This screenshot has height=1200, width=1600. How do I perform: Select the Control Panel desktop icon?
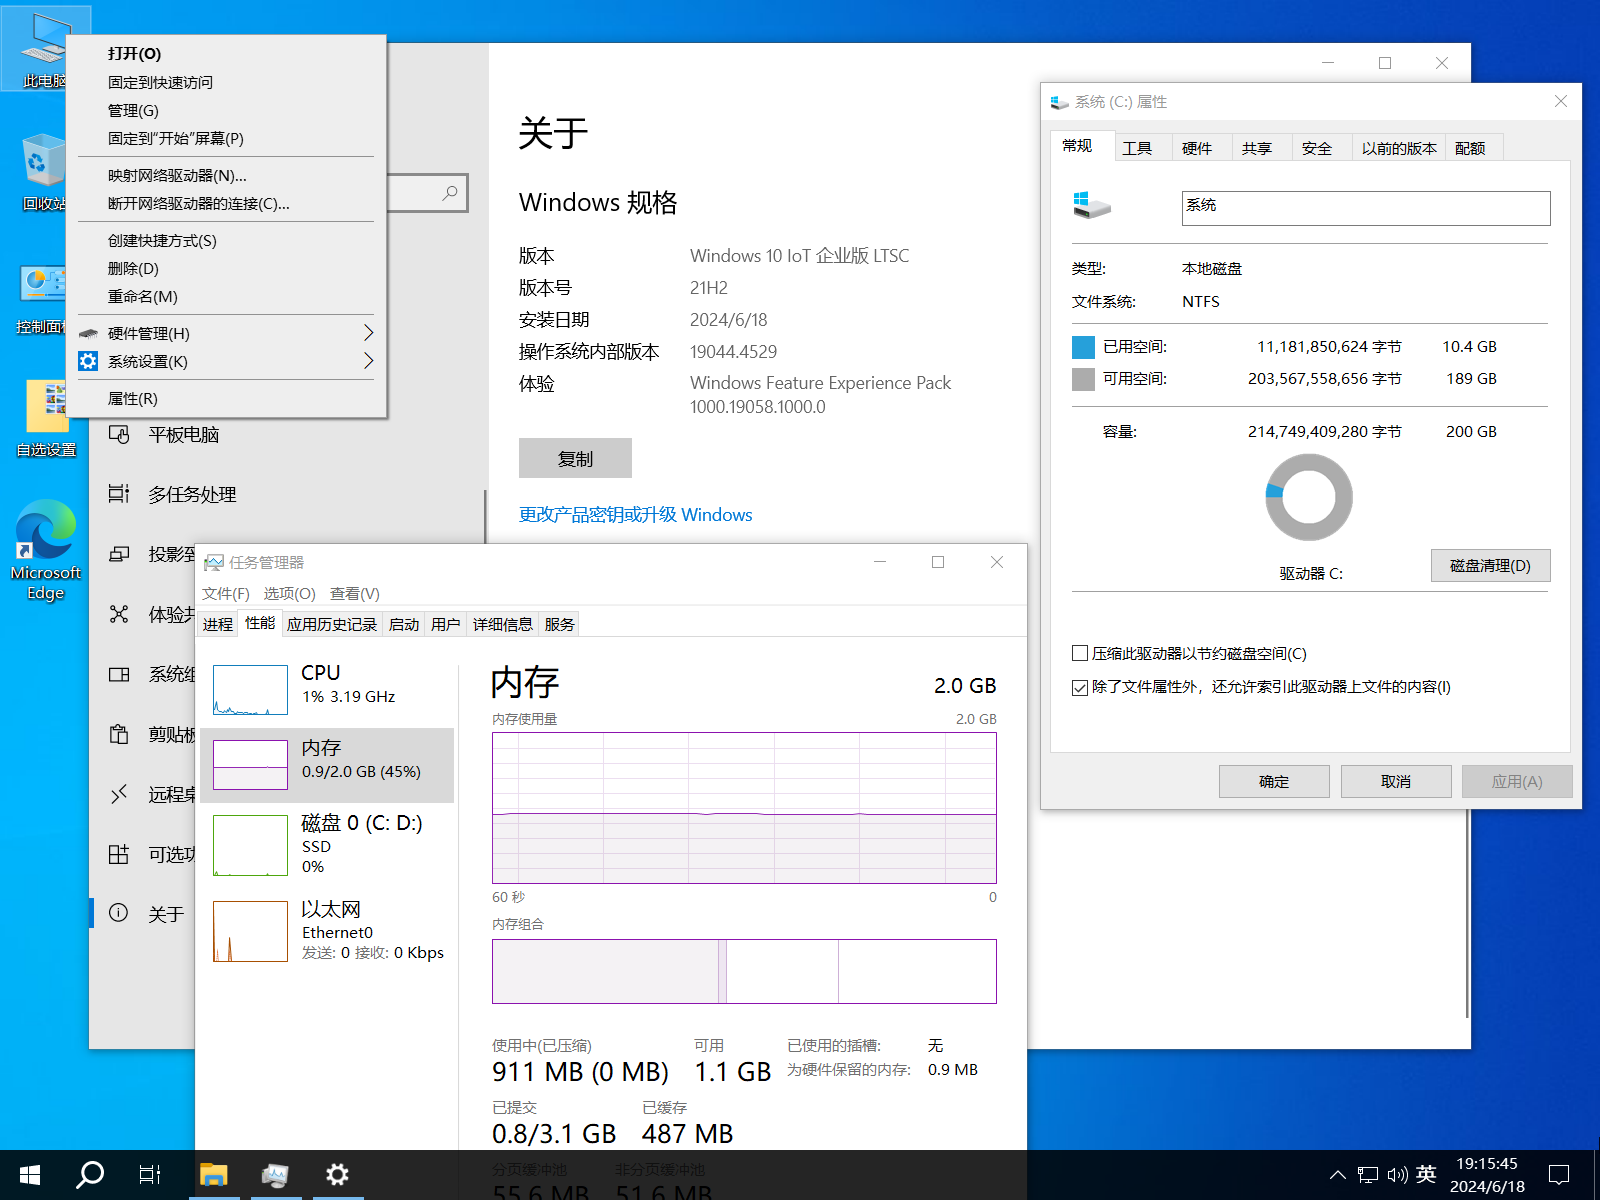coord(44,299)
